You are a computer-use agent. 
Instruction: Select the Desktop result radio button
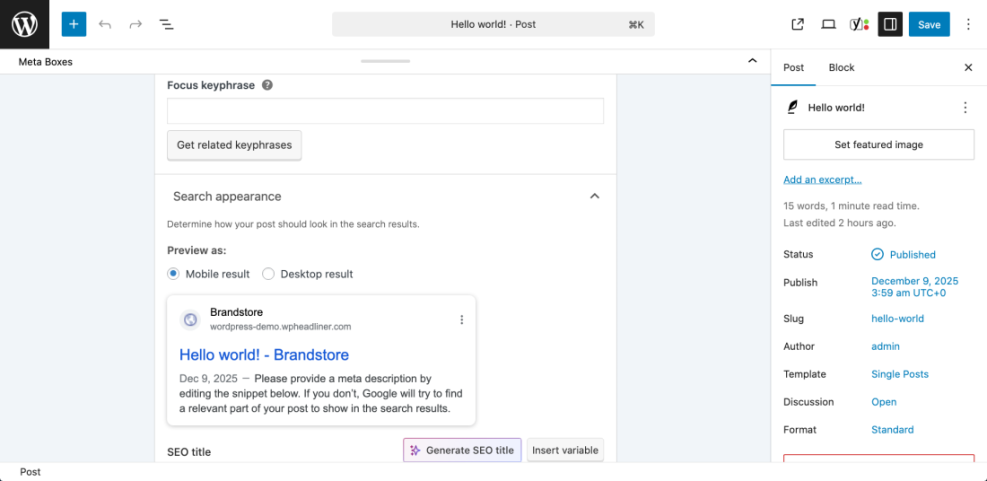coord(268,274)
